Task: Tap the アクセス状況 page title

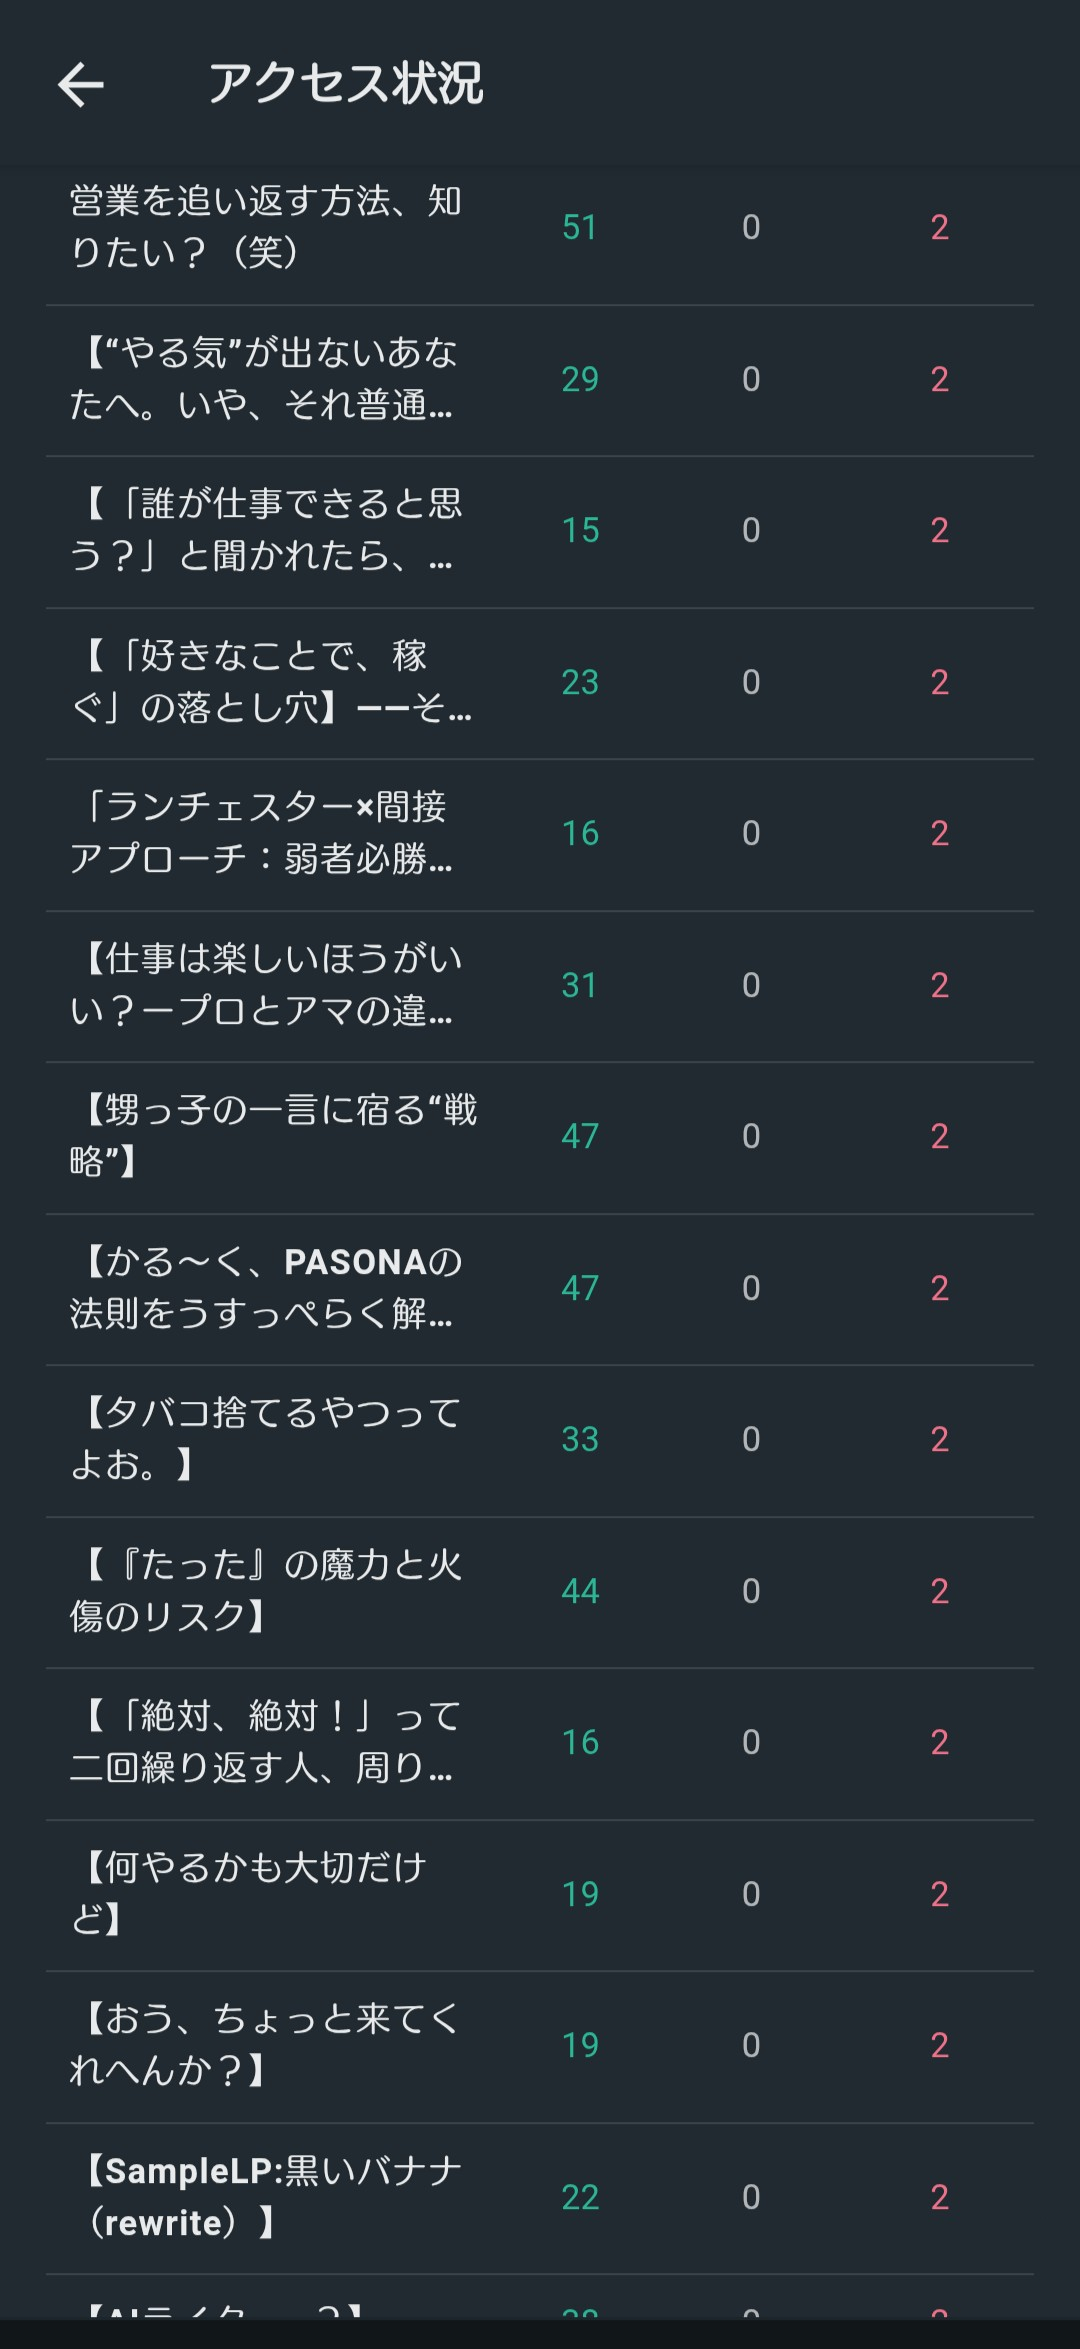Action: point(345,84)
